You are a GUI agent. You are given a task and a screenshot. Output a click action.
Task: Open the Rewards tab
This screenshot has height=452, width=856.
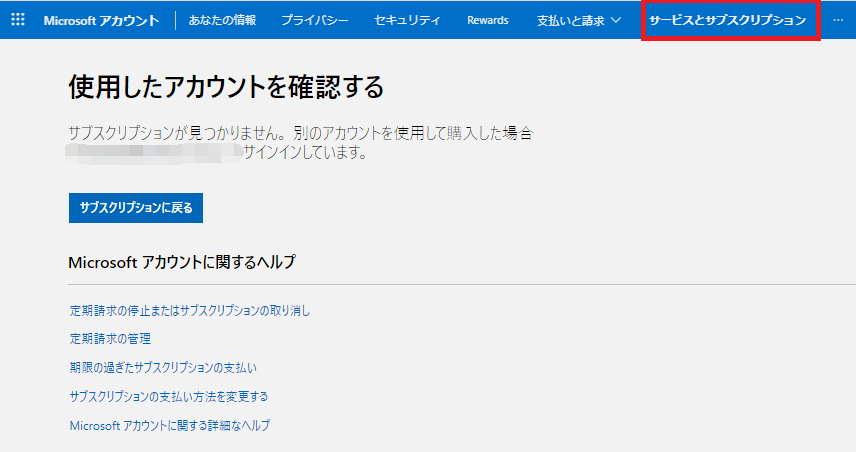point(488,20)
